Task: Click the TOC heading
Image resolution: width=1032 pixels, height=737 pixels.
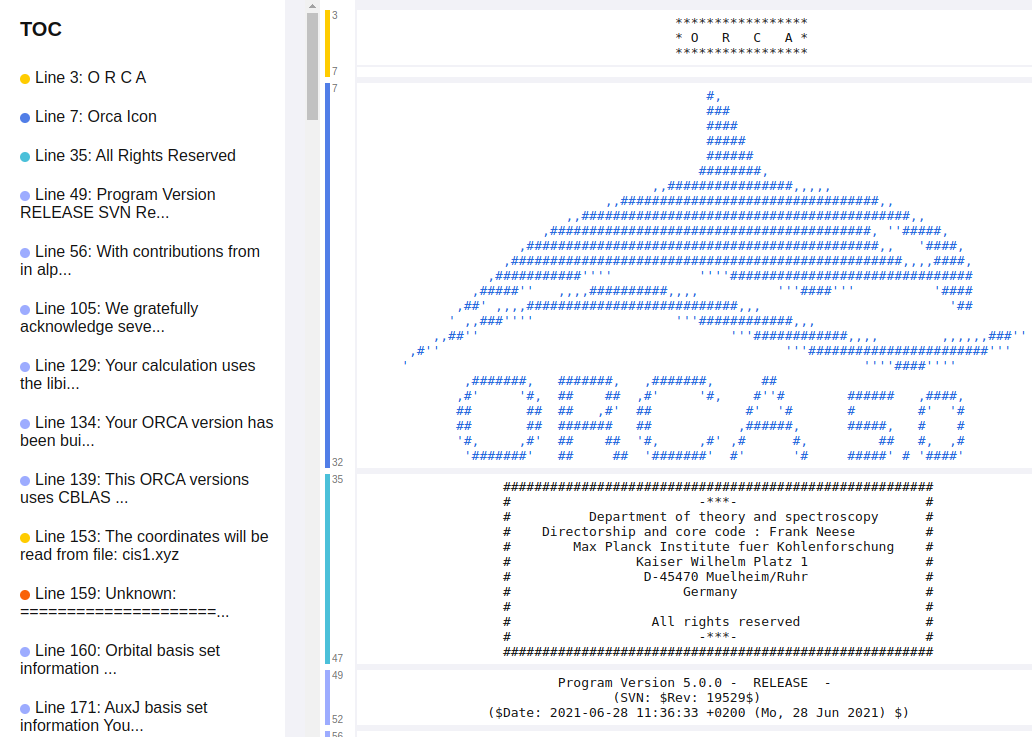Action: (41, 29)
